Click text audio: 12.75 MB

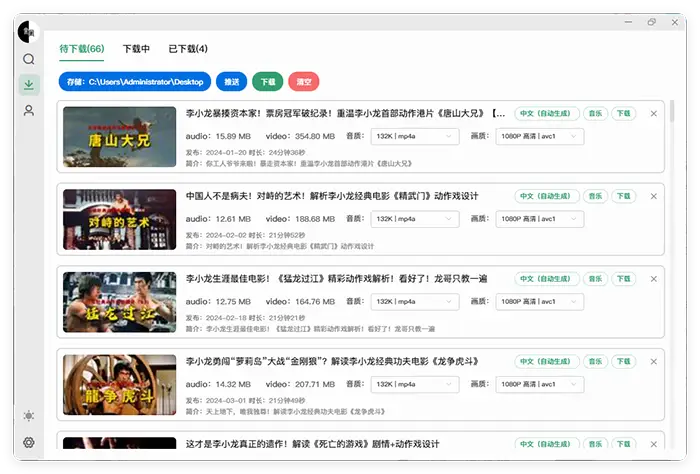[x=218, y=301]
